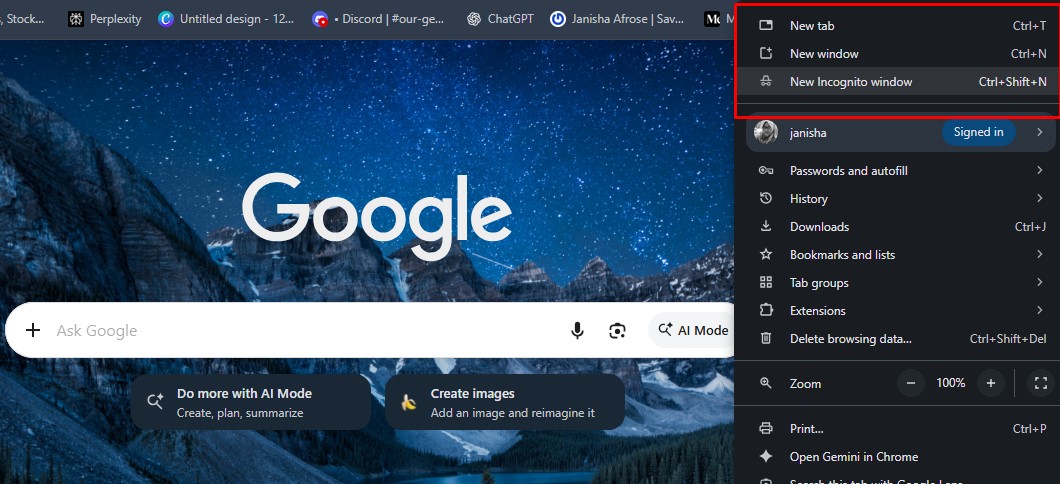Start voice search with microphone icon
Image resolution: width=1060 pixels, height=484 pixels.
[577, 331]
